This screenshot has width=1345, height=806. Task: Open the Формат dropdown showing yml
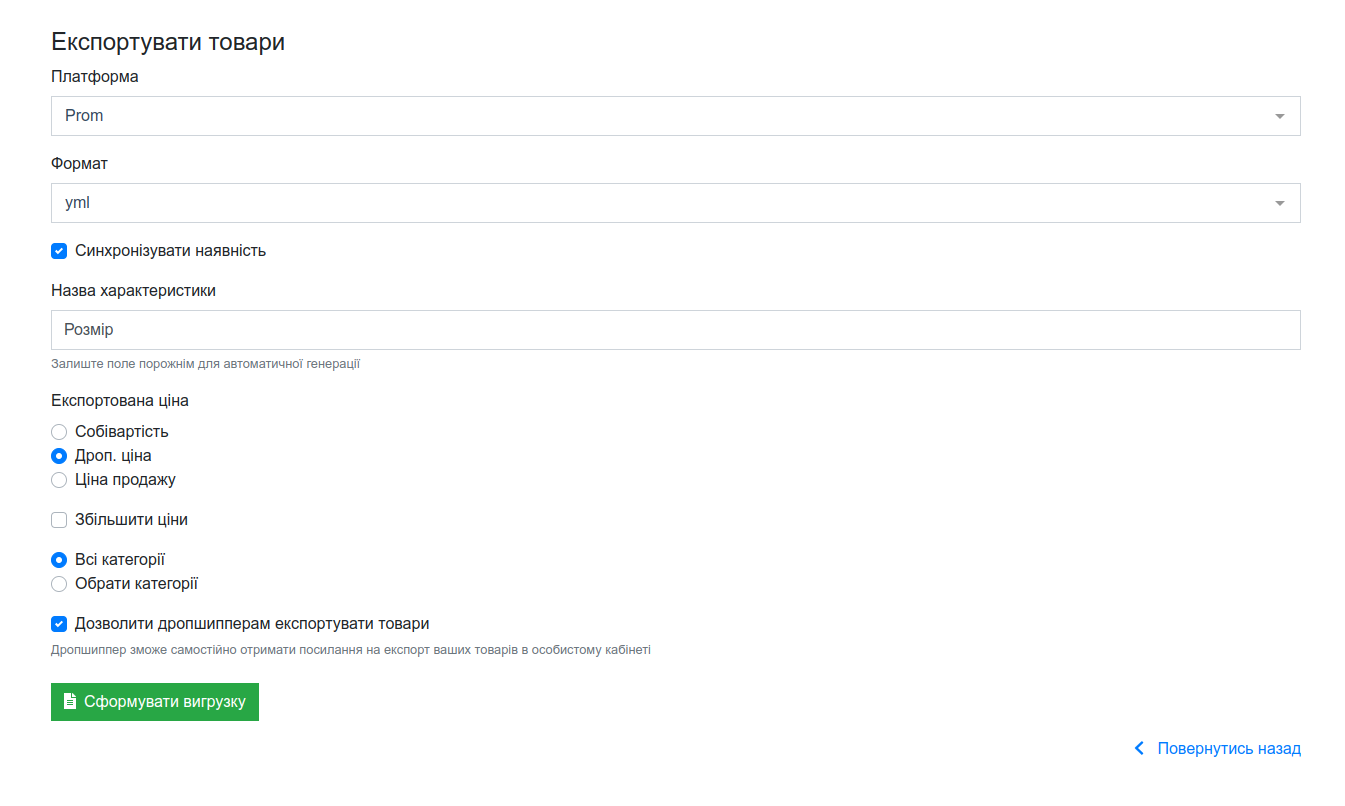click(x=676, y=203)
